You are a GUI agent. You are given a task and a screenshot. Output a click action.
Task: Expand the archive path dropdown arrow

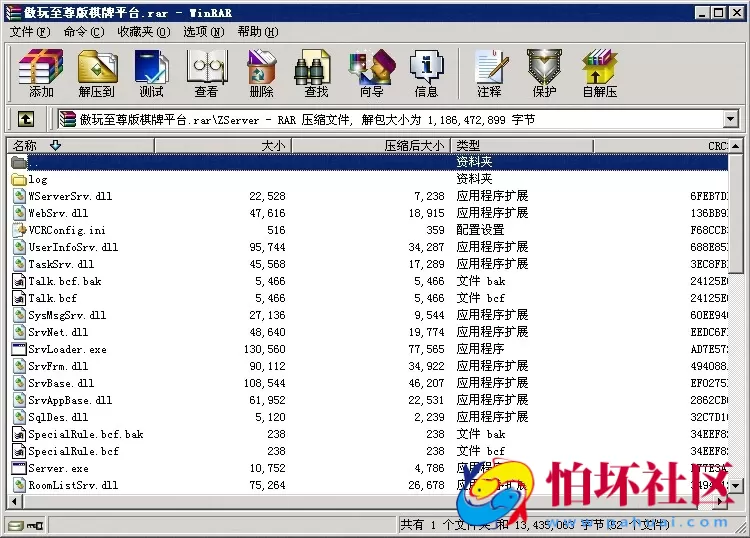[730, 119]
